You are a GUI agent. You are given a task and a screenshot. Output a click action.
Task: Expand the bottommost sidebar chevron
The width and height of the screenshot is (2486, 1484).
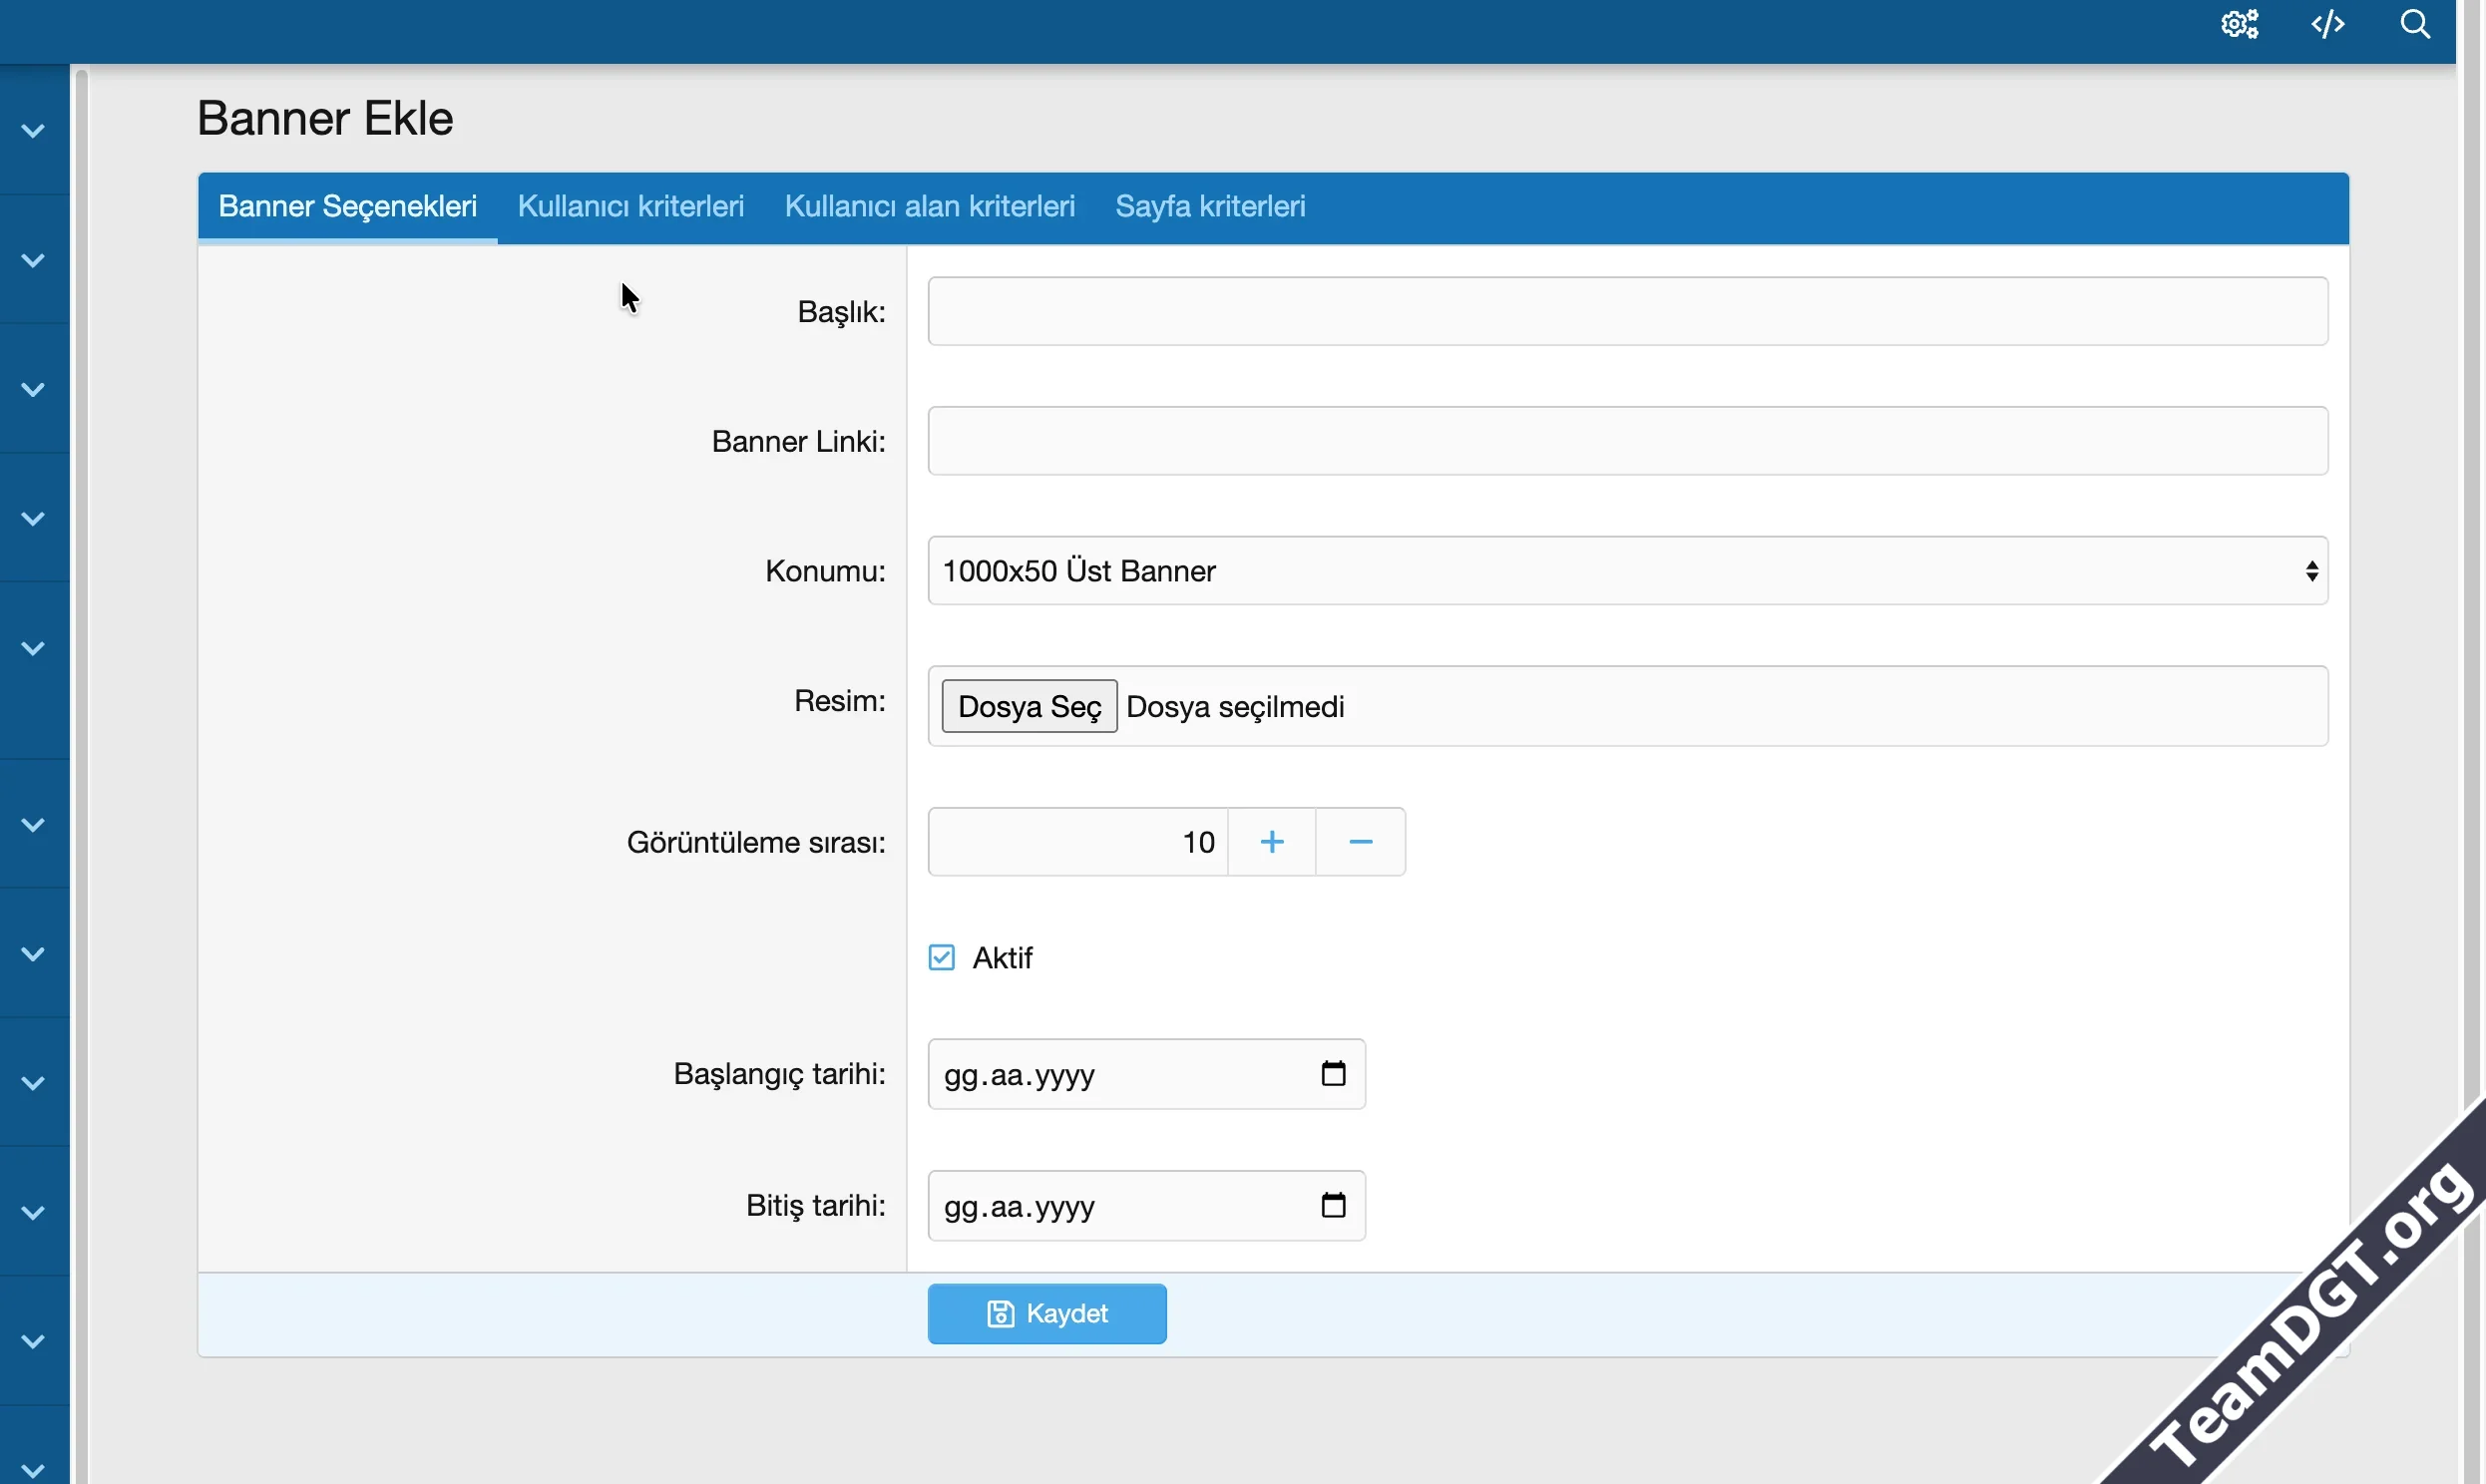[x=33, y=1470]
